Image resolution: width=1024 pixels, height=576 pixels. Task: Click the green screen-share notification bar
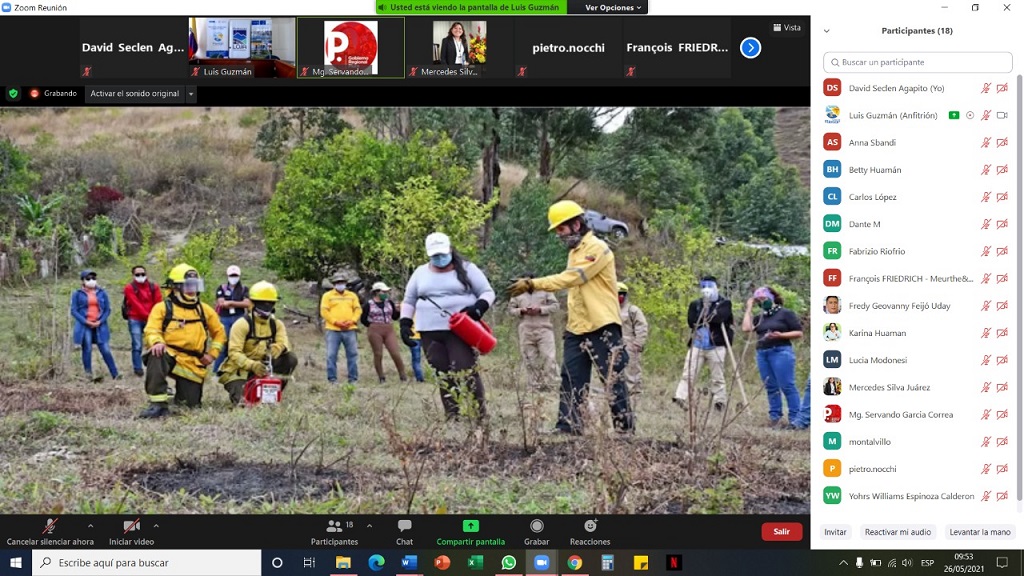click(x=472, y=7)
